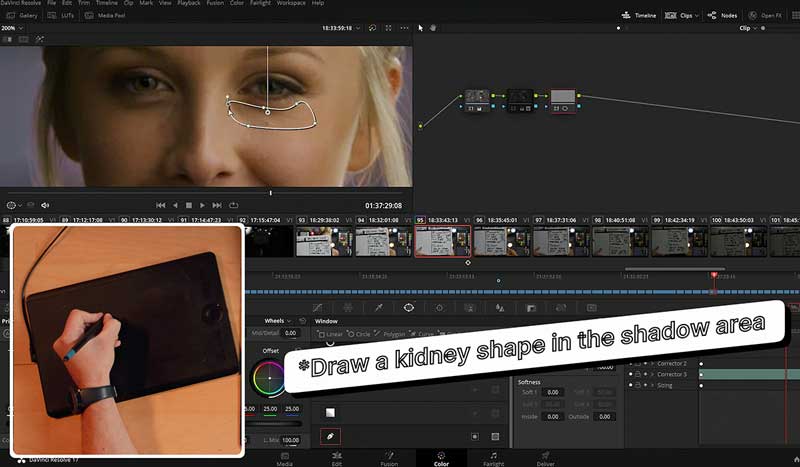800x467 pixels.
Task: Open the Sizing palette icon
Action: (x=561, y=308)
